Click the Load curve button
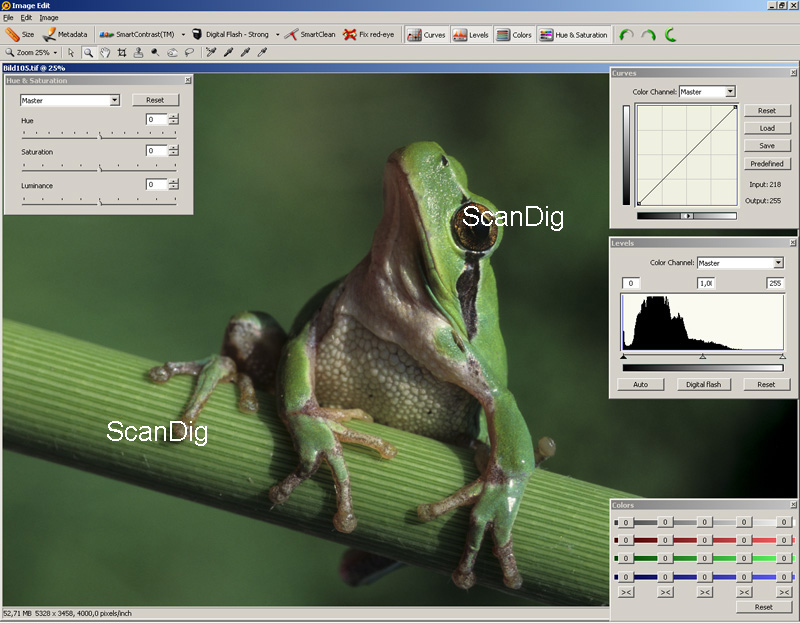Image resolution: width=800 pixels, height=624 pixels. coord(767,128)
